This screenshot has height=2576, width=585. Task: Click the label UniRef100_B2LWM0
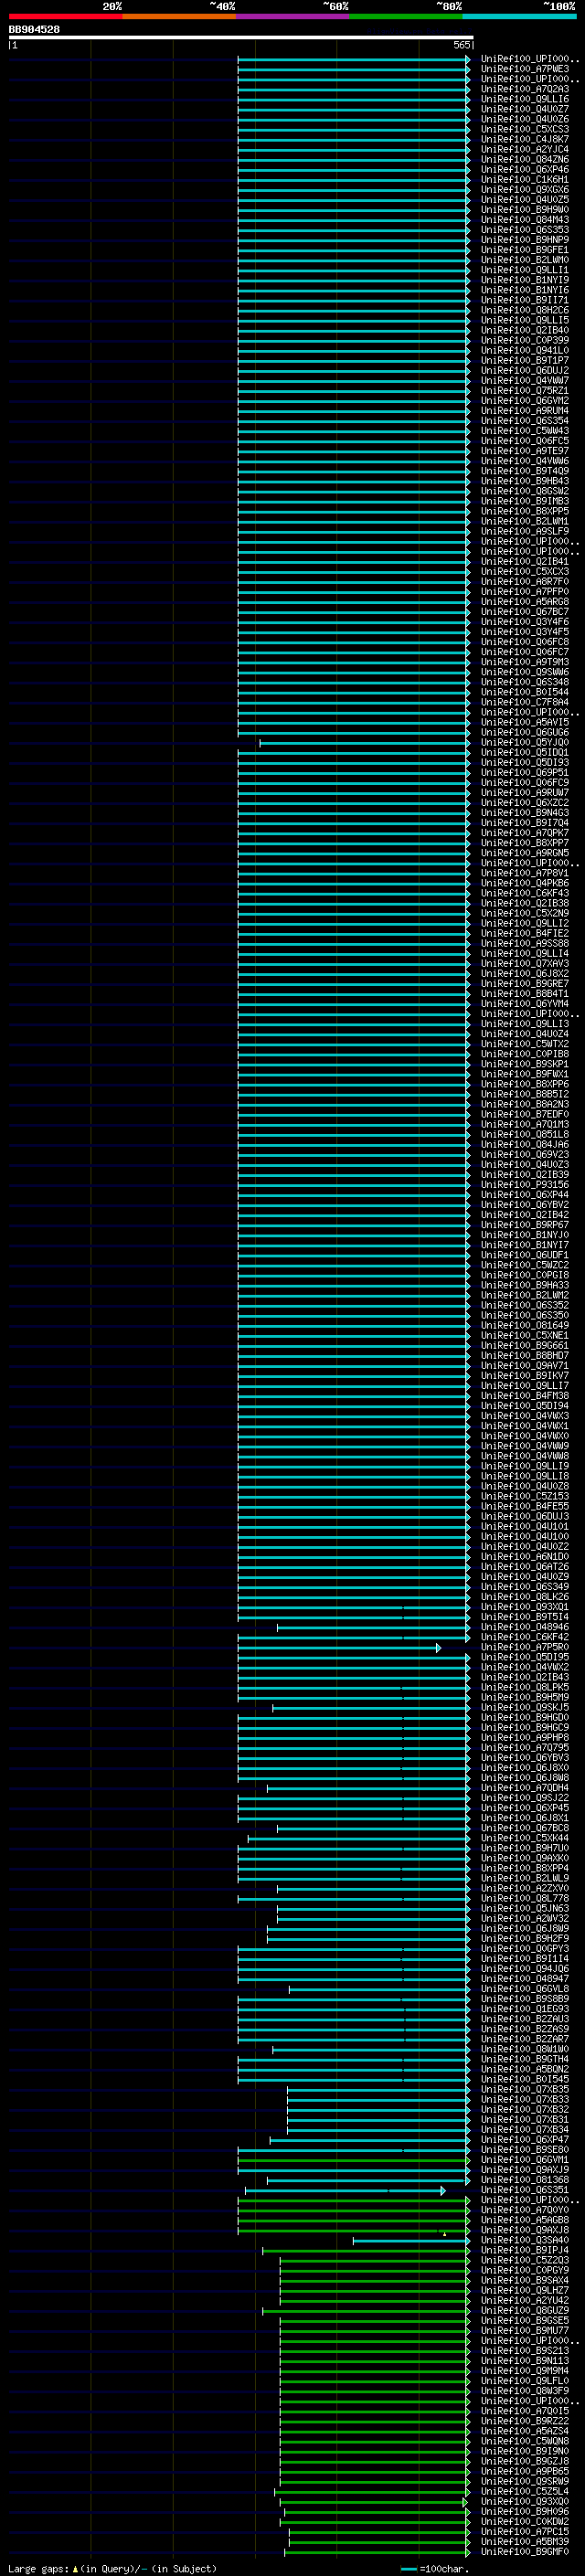click(525, 260)
